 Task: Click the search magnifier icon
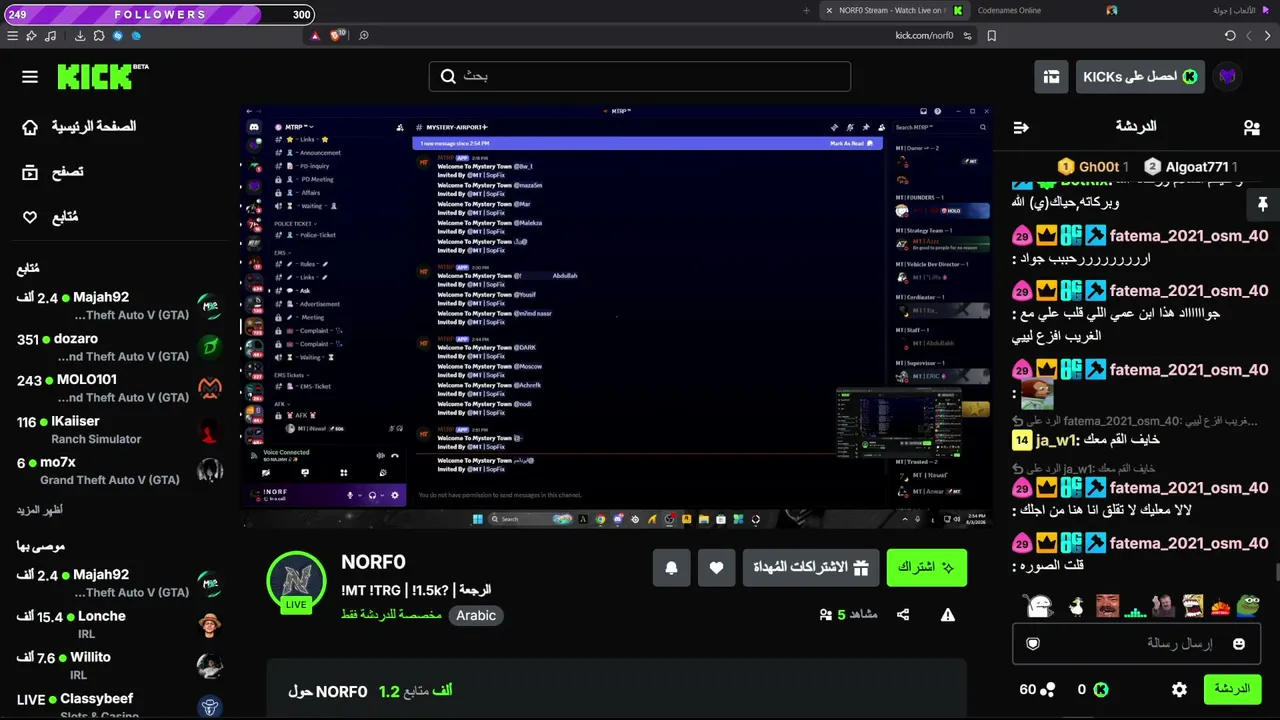pyautogui.click(x=448, y=76)
